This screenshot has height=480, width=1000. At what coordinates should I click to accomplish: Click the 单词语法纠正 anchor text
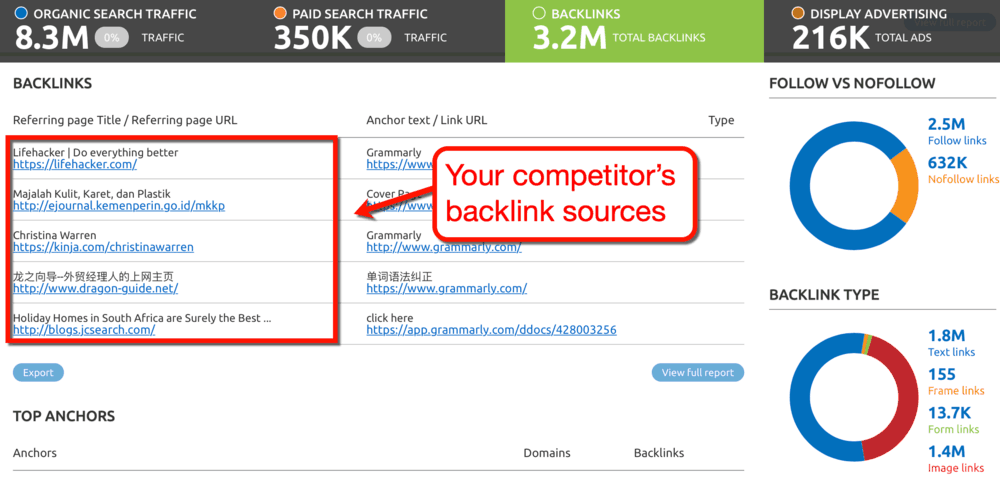(x=399, y=277)
